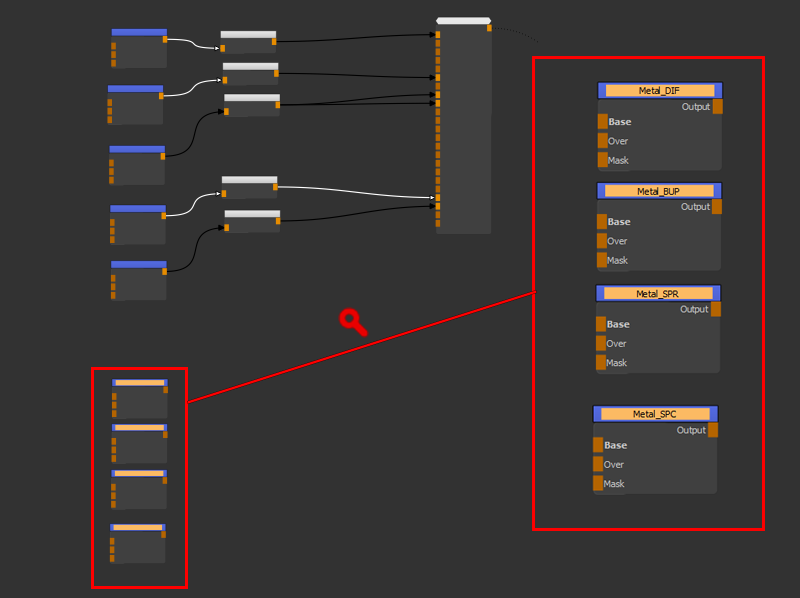Select the Metal_DIF node title bar

pyautogui.click(x=659, y=90)
